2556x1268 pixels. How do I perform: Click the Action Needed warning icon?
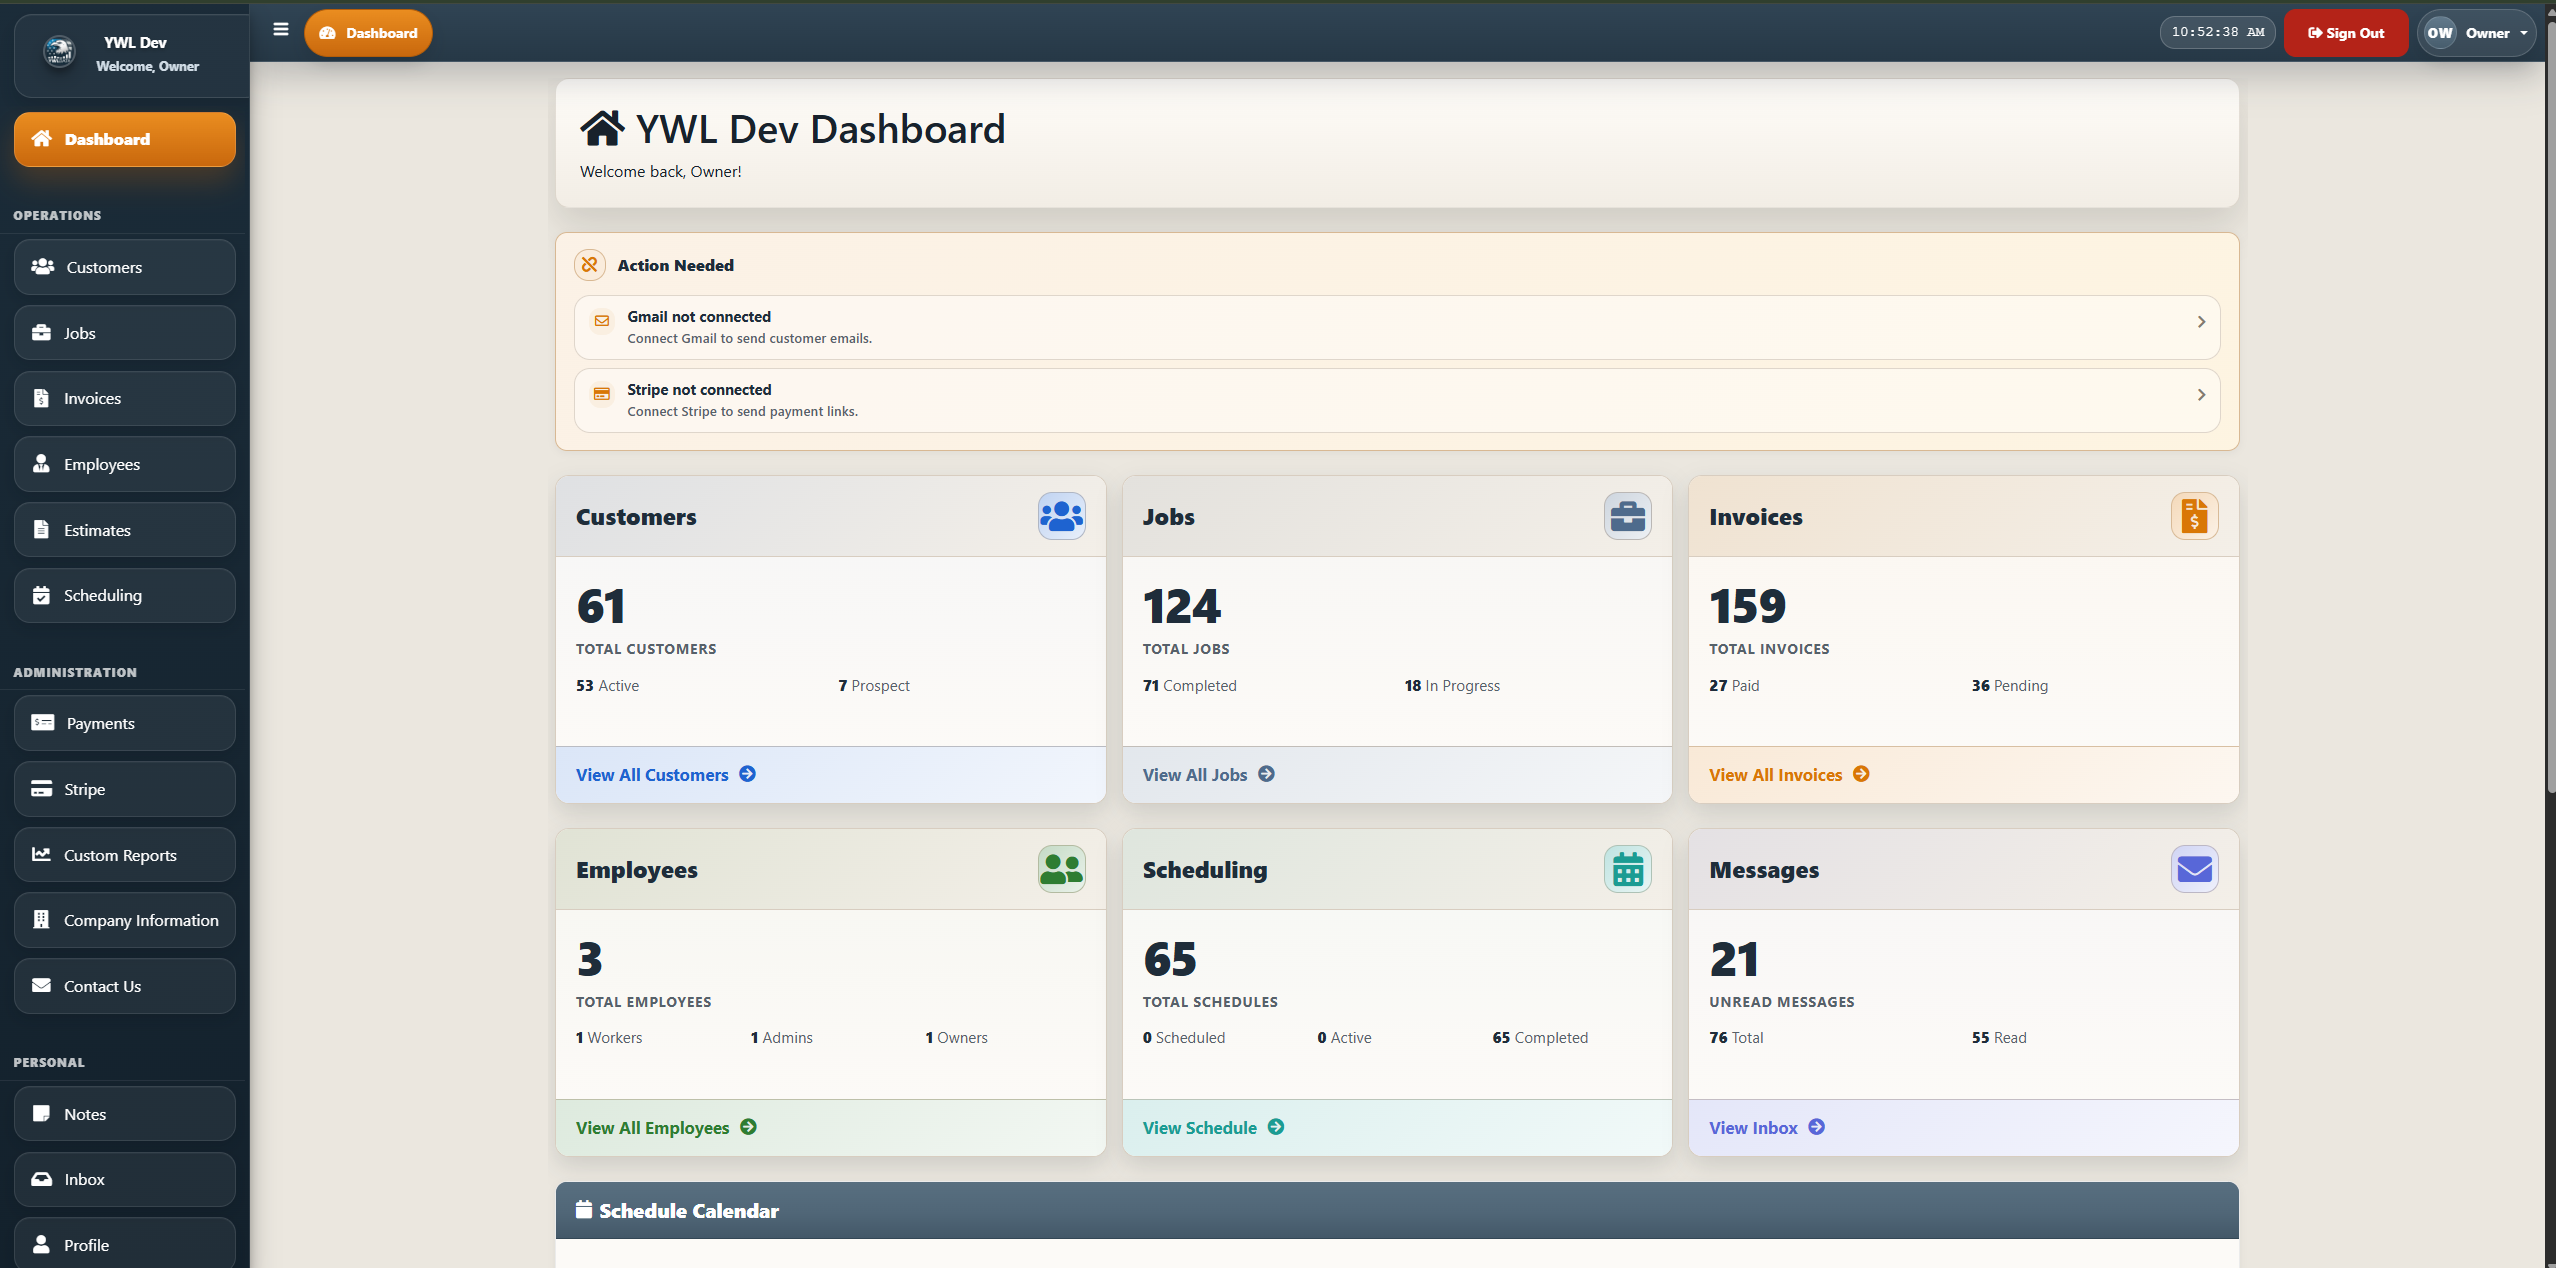tap(590, 265)
